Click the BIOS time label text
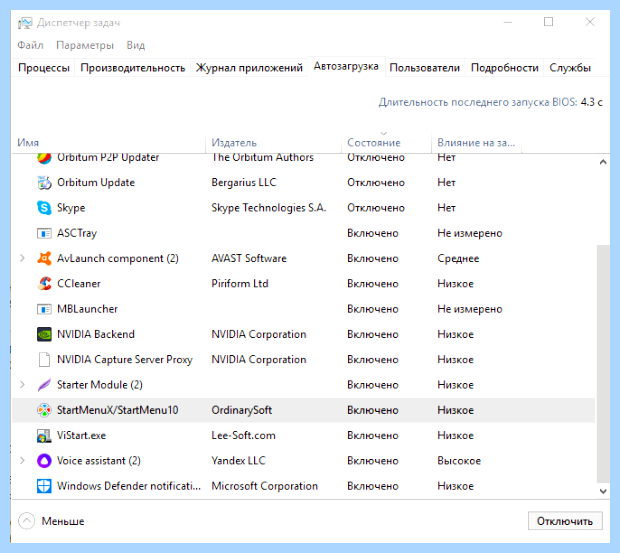 (478, 102)
